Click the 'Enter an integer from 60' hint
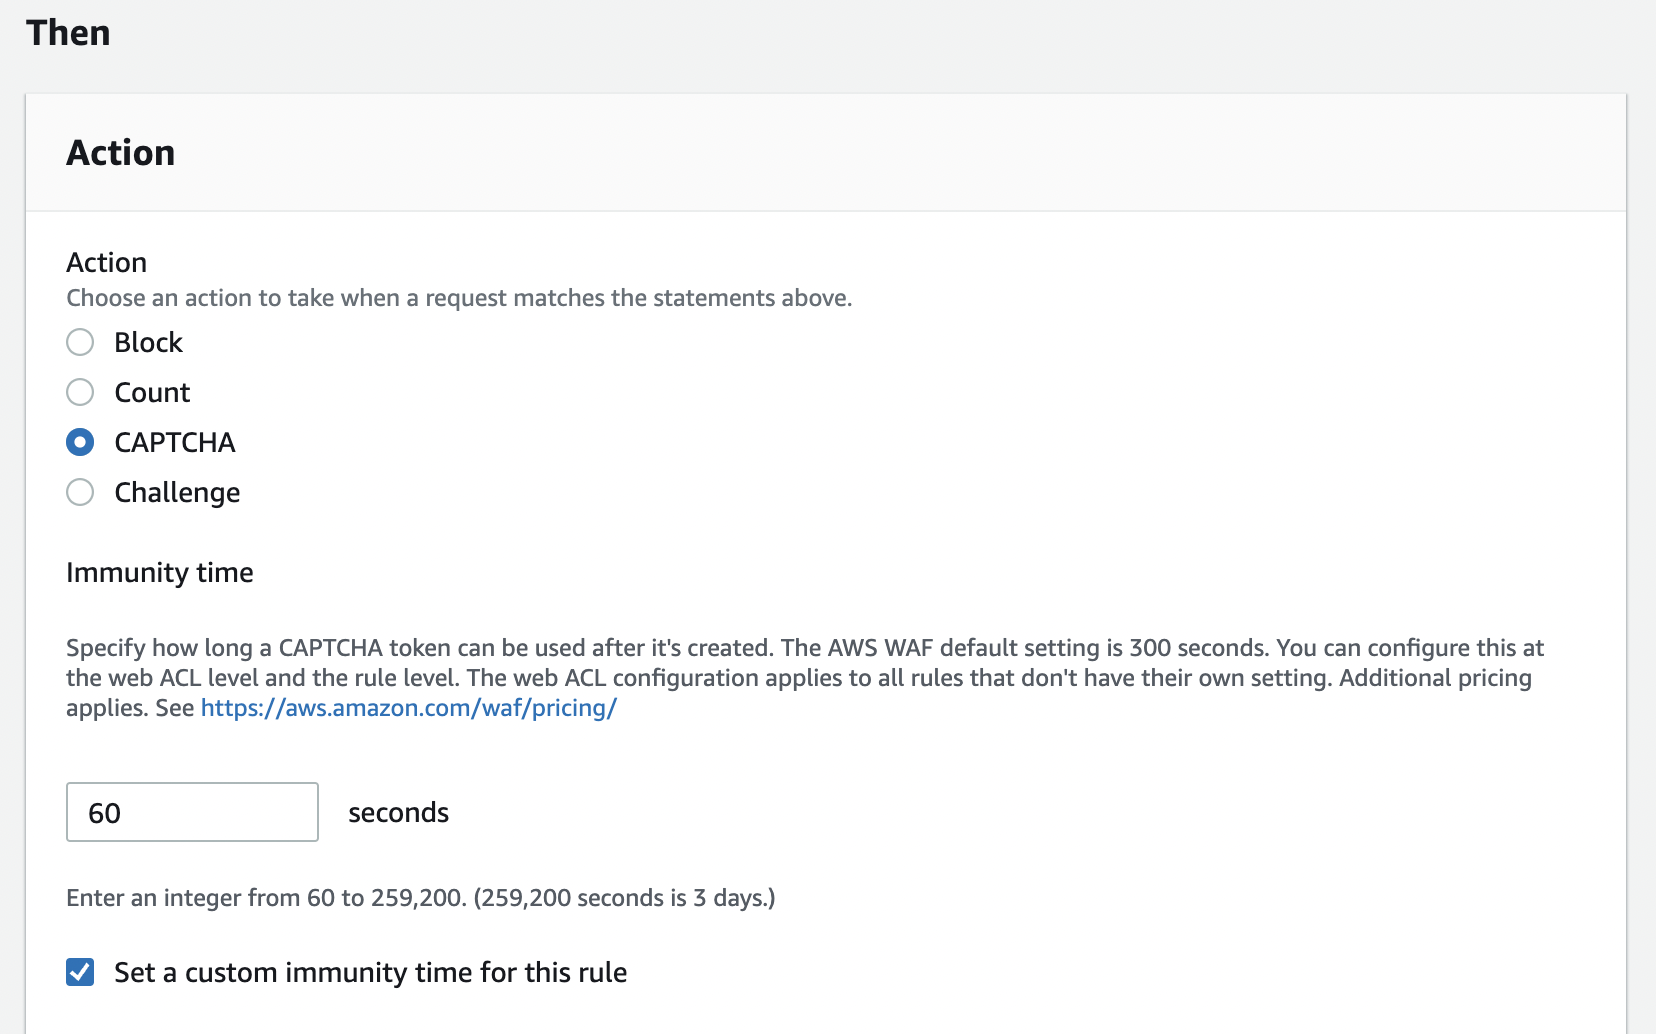The image size is (1656, 1034). coord(421,898)
